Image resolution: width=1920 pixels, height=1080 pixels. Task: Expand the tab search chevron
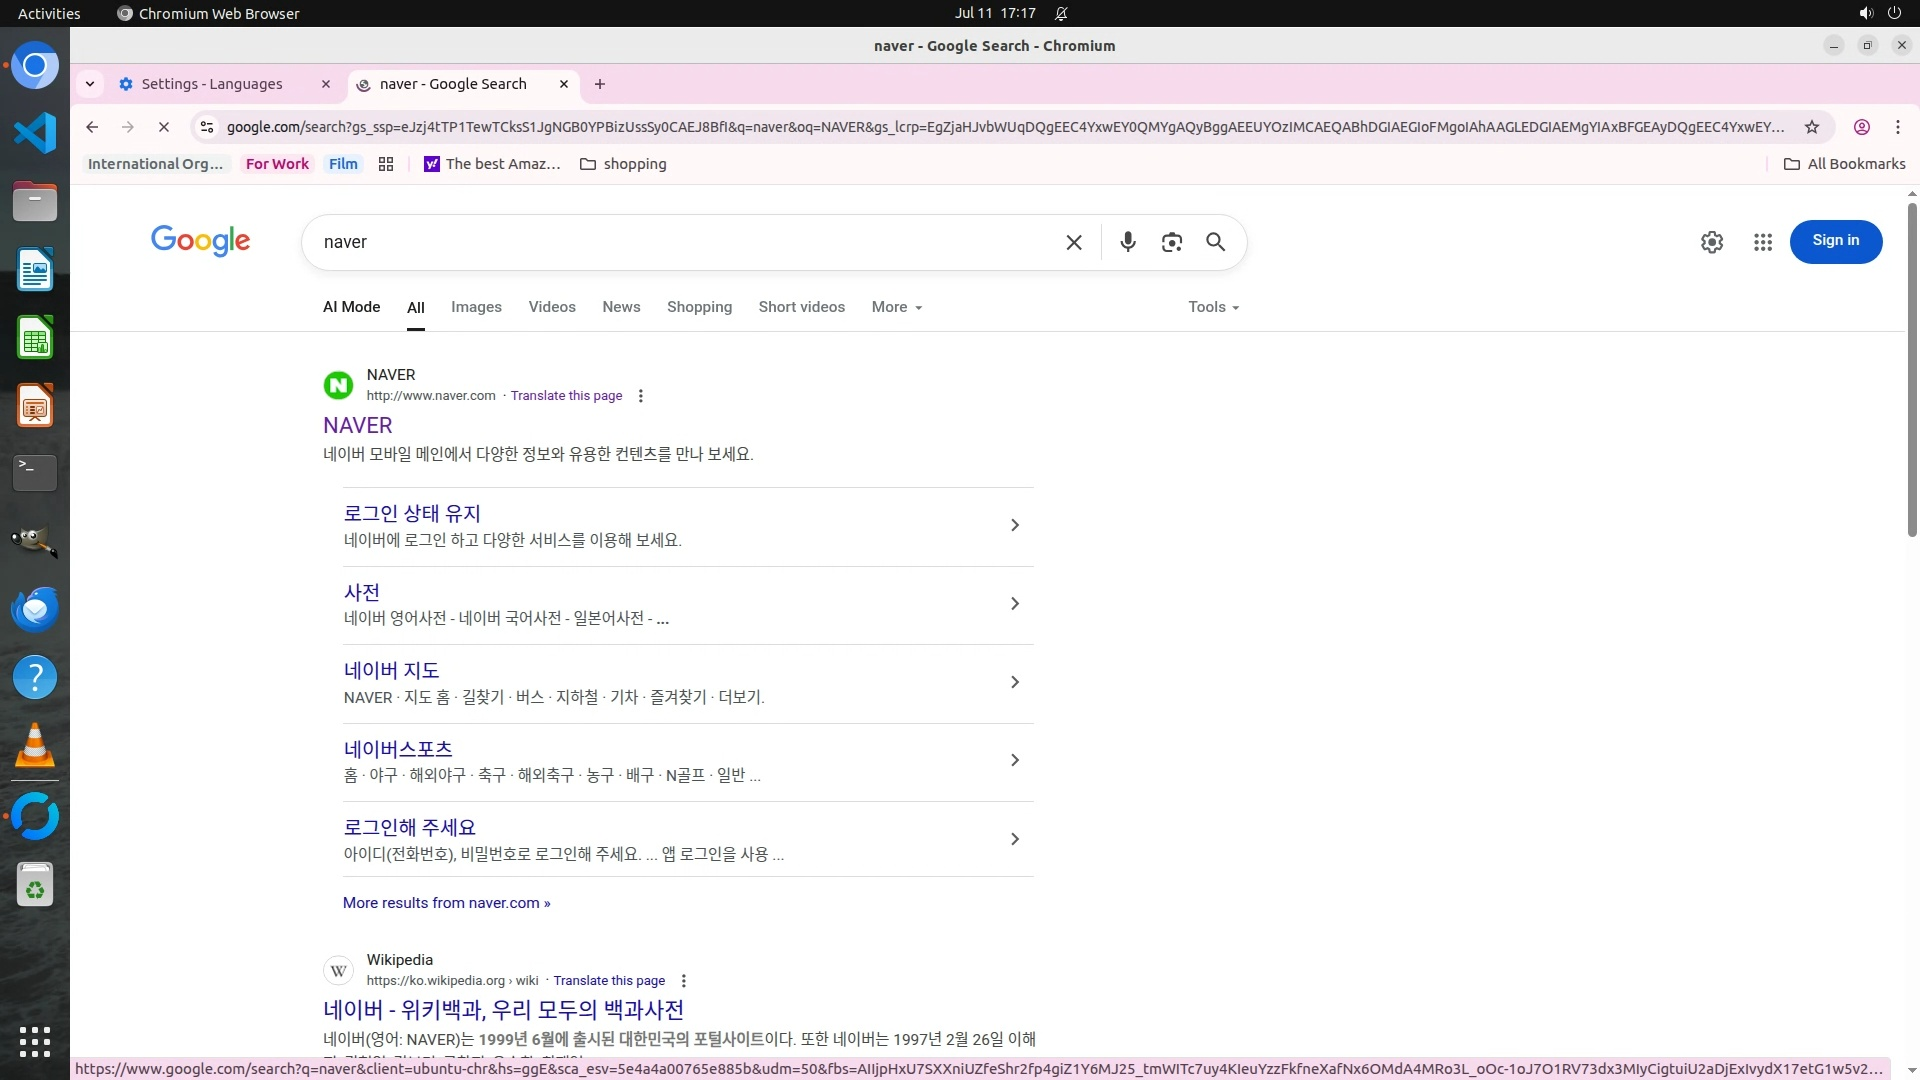[x=90, y=84]
